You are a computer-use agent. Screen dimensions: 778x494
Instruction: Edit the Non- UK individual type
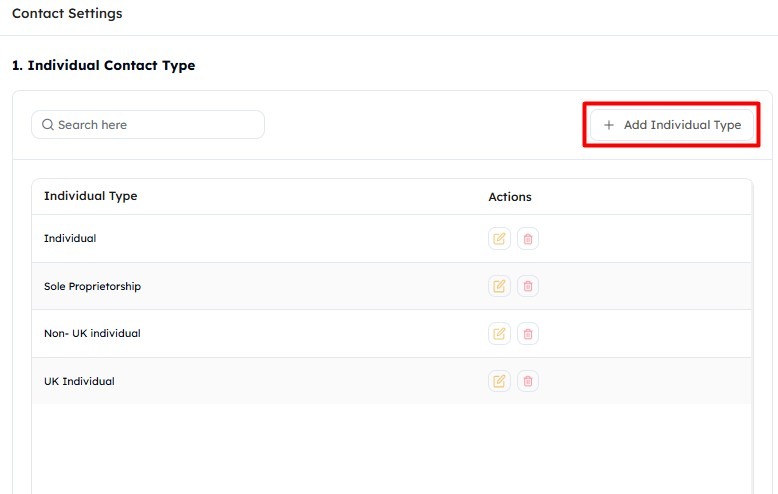[499, 333]
